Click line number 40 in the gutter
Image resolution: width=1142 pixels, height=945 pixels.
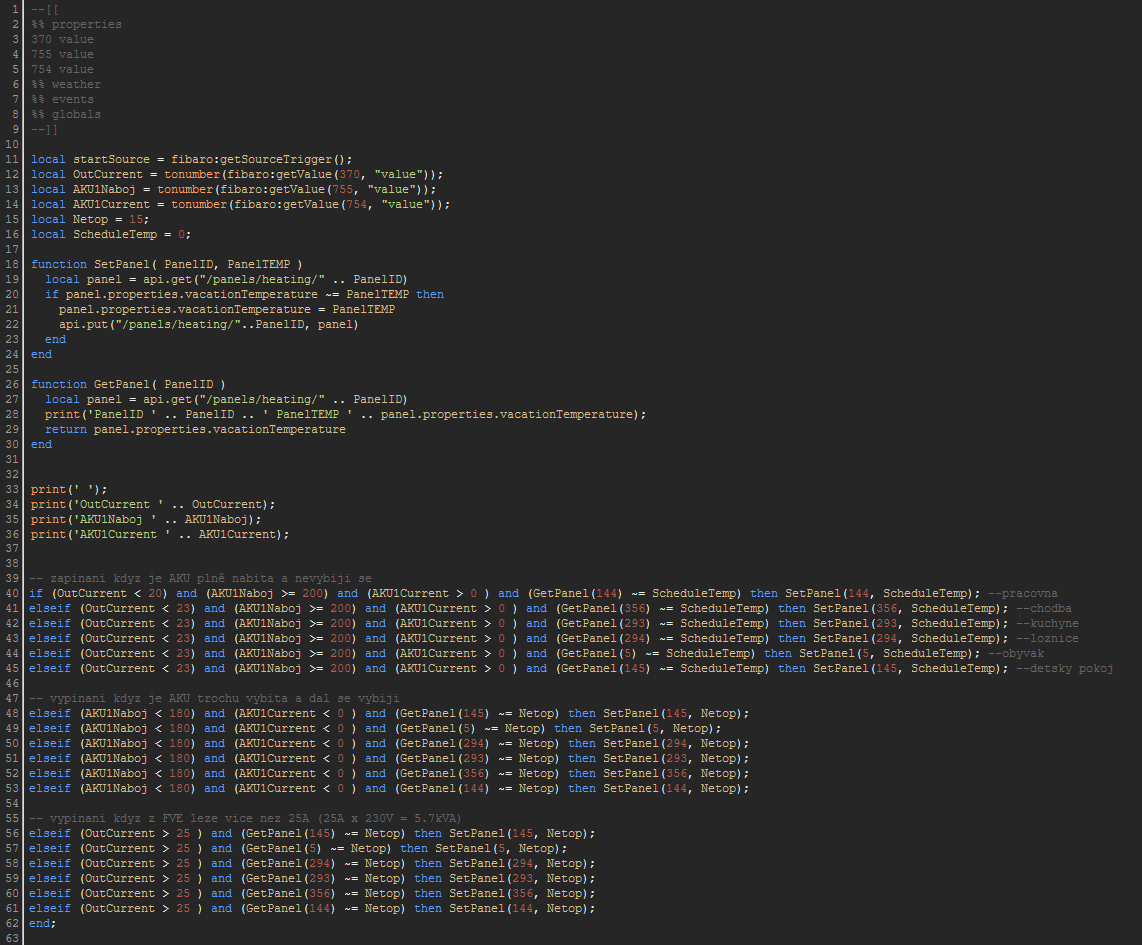(12, 593)
